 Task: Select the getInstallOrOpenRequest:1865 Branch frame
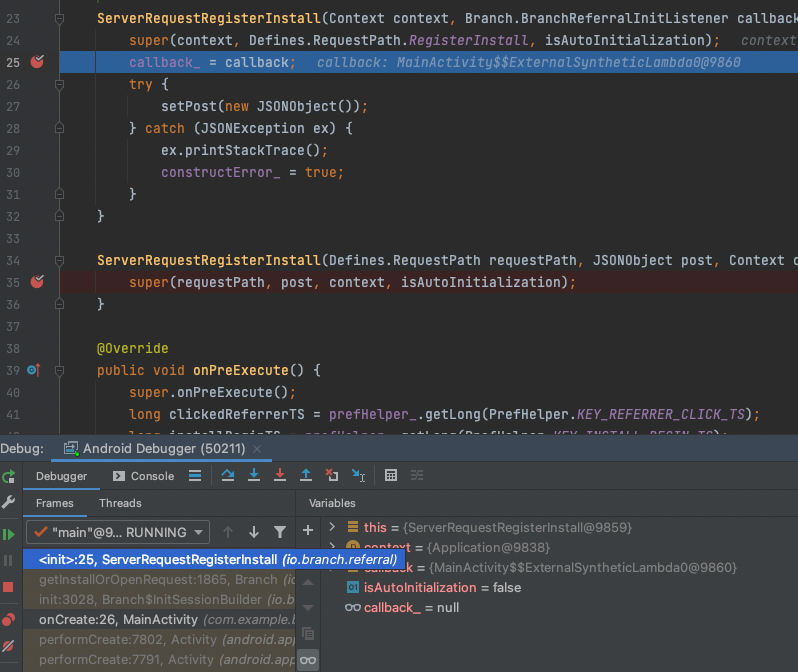click(x=159, y=579)
